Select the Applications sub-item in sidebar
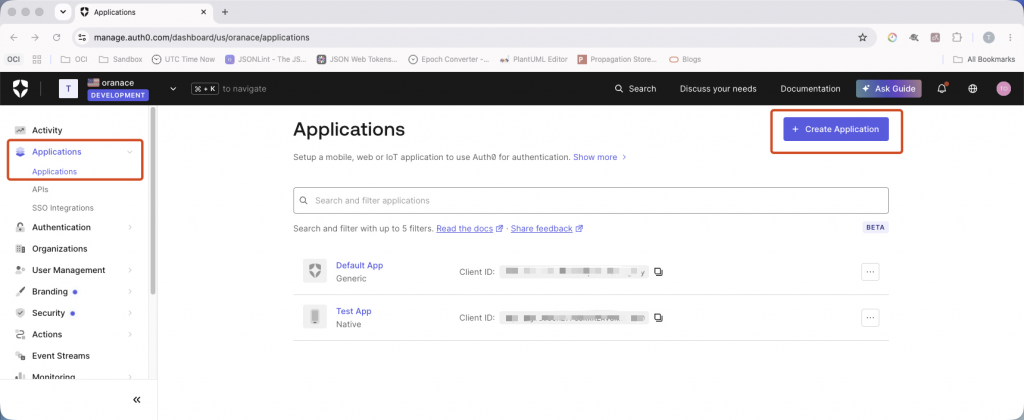 point(54,172)
